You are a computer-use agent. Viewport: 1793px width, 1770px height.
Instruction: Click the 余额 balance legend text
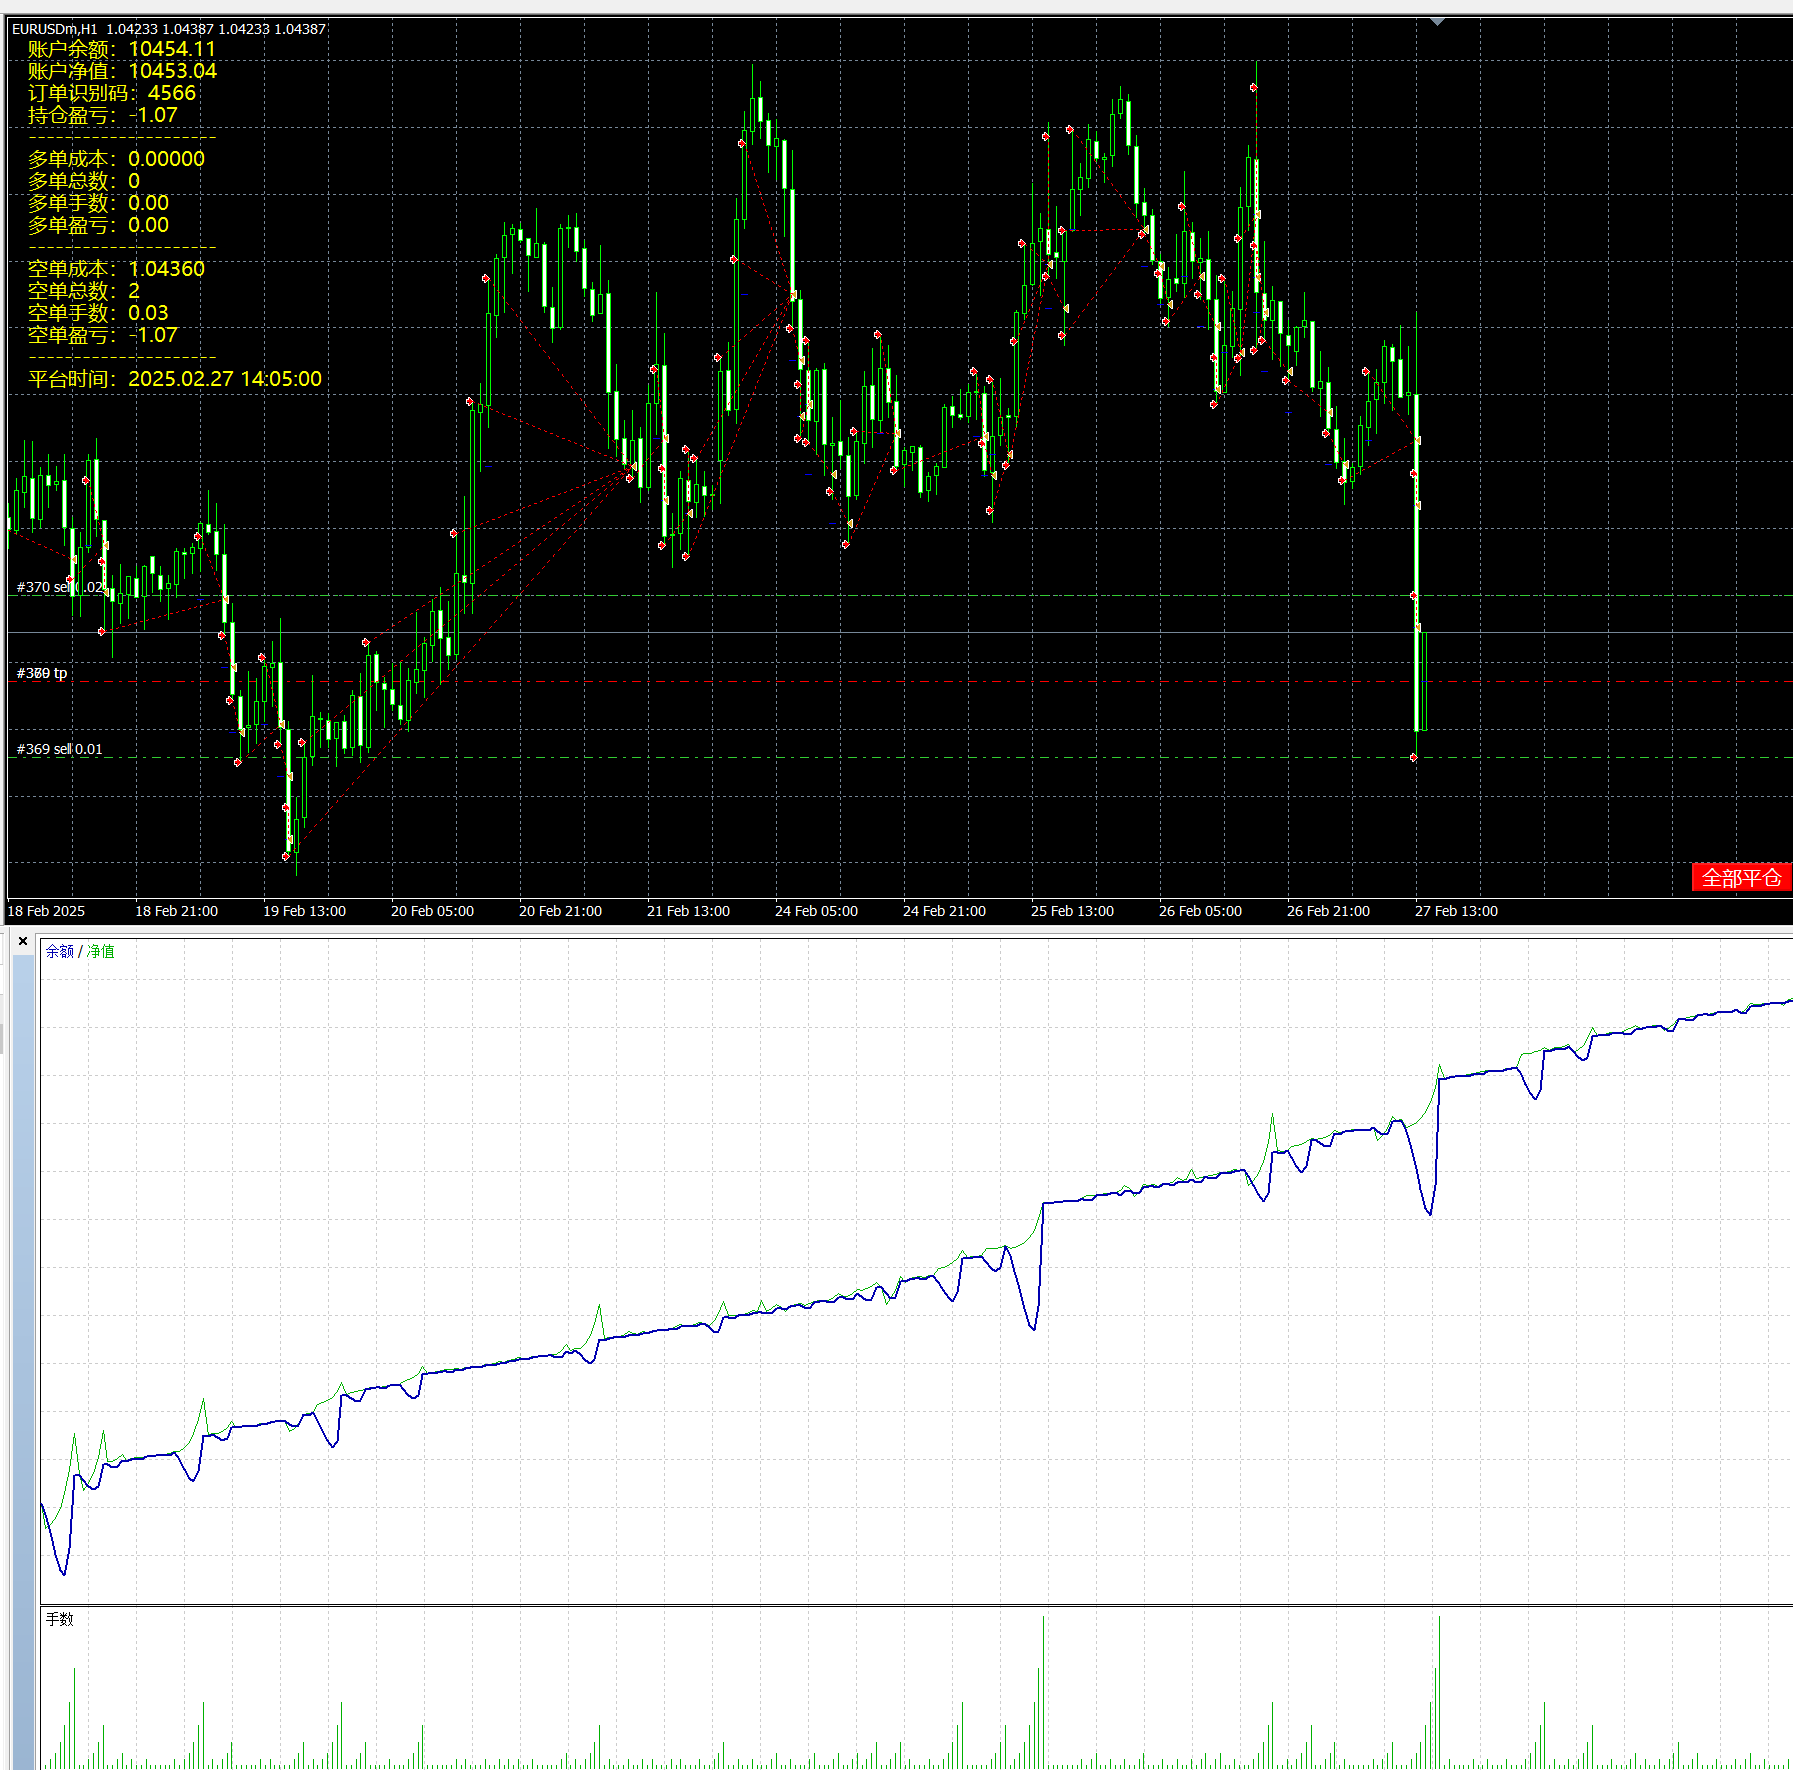point(59,951)
